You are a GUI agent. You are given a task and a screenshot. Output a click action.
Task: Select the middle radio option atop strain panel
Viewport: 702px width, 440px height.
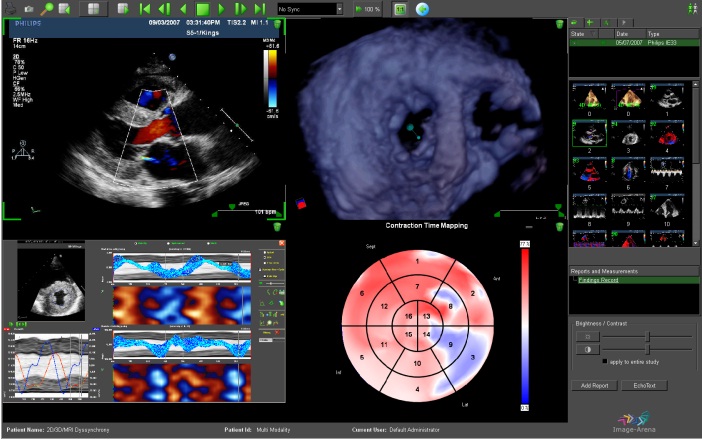click(x=169, y=243)
